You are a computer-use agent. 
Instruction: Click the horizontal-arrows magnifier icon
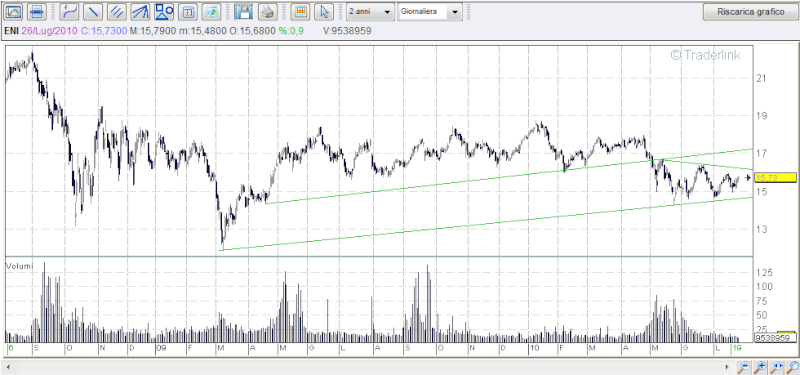[x=777, y=366]
